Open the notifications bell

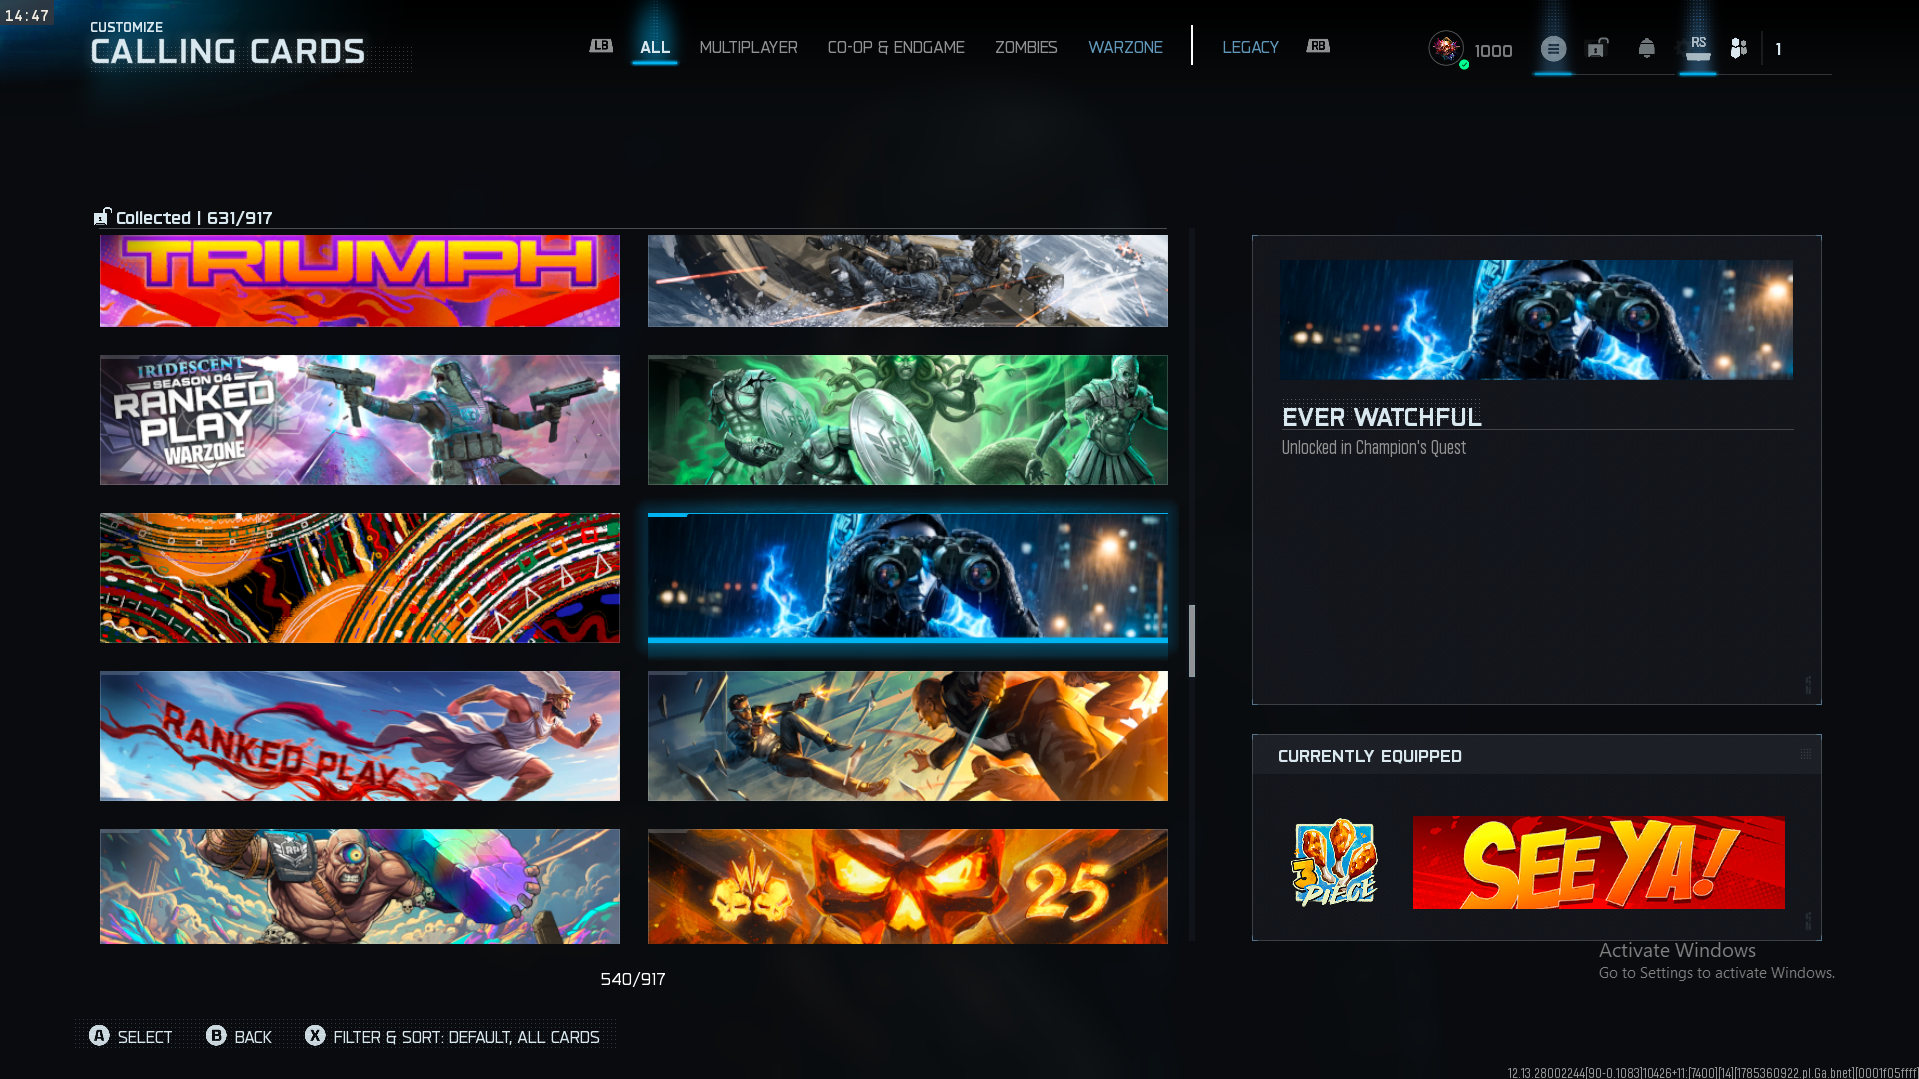(1647, 48)
